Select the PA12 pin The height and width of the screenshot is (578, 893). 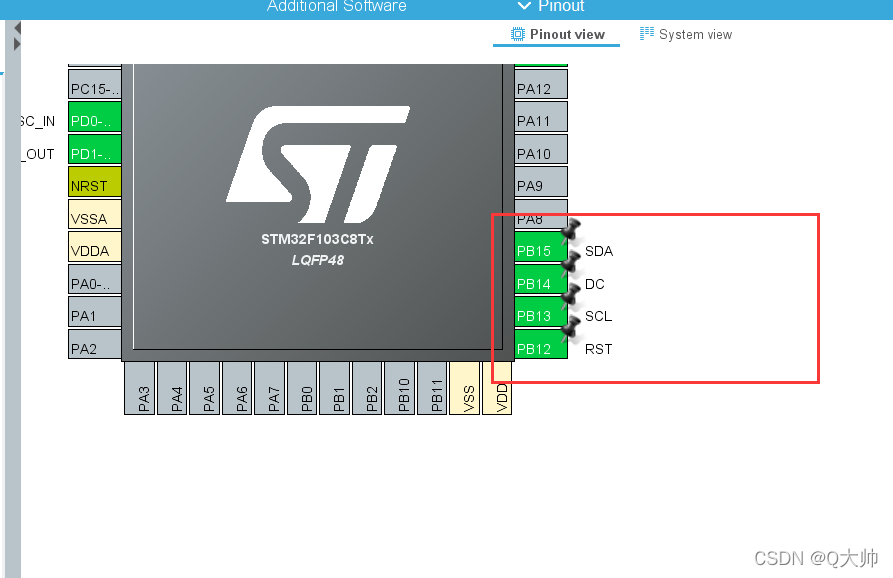pos(540,84)
